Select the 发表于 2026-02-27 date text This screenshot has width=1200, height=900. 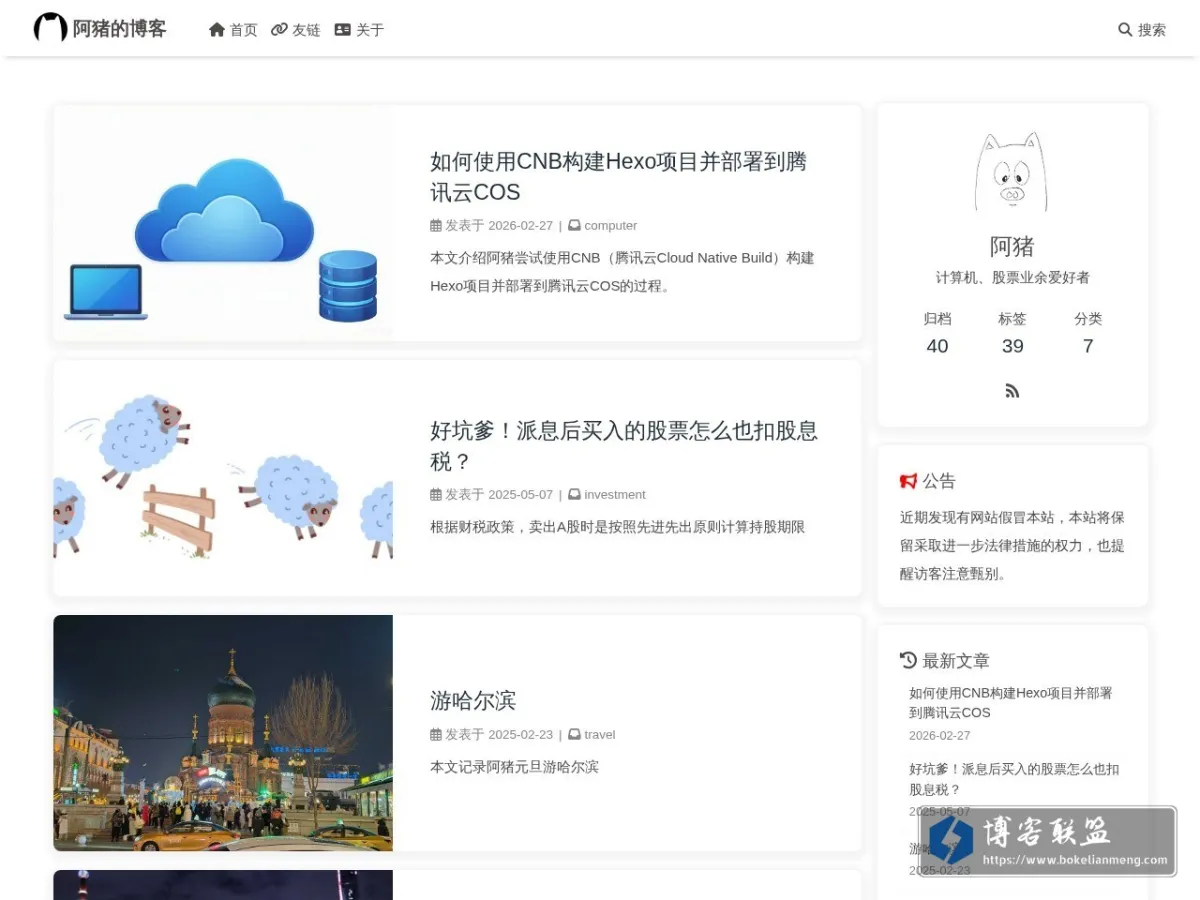[499, 226]
